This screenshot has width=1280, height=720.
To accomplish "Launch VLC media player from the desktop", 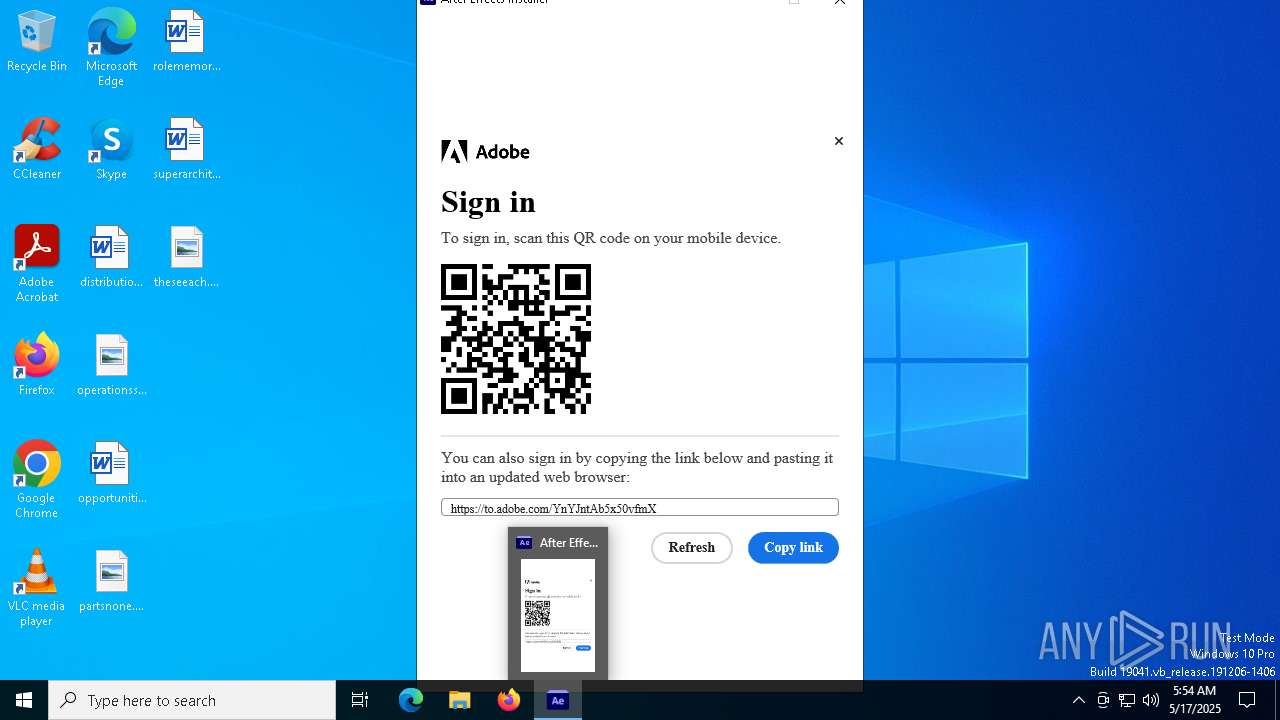I will (37, 588).
